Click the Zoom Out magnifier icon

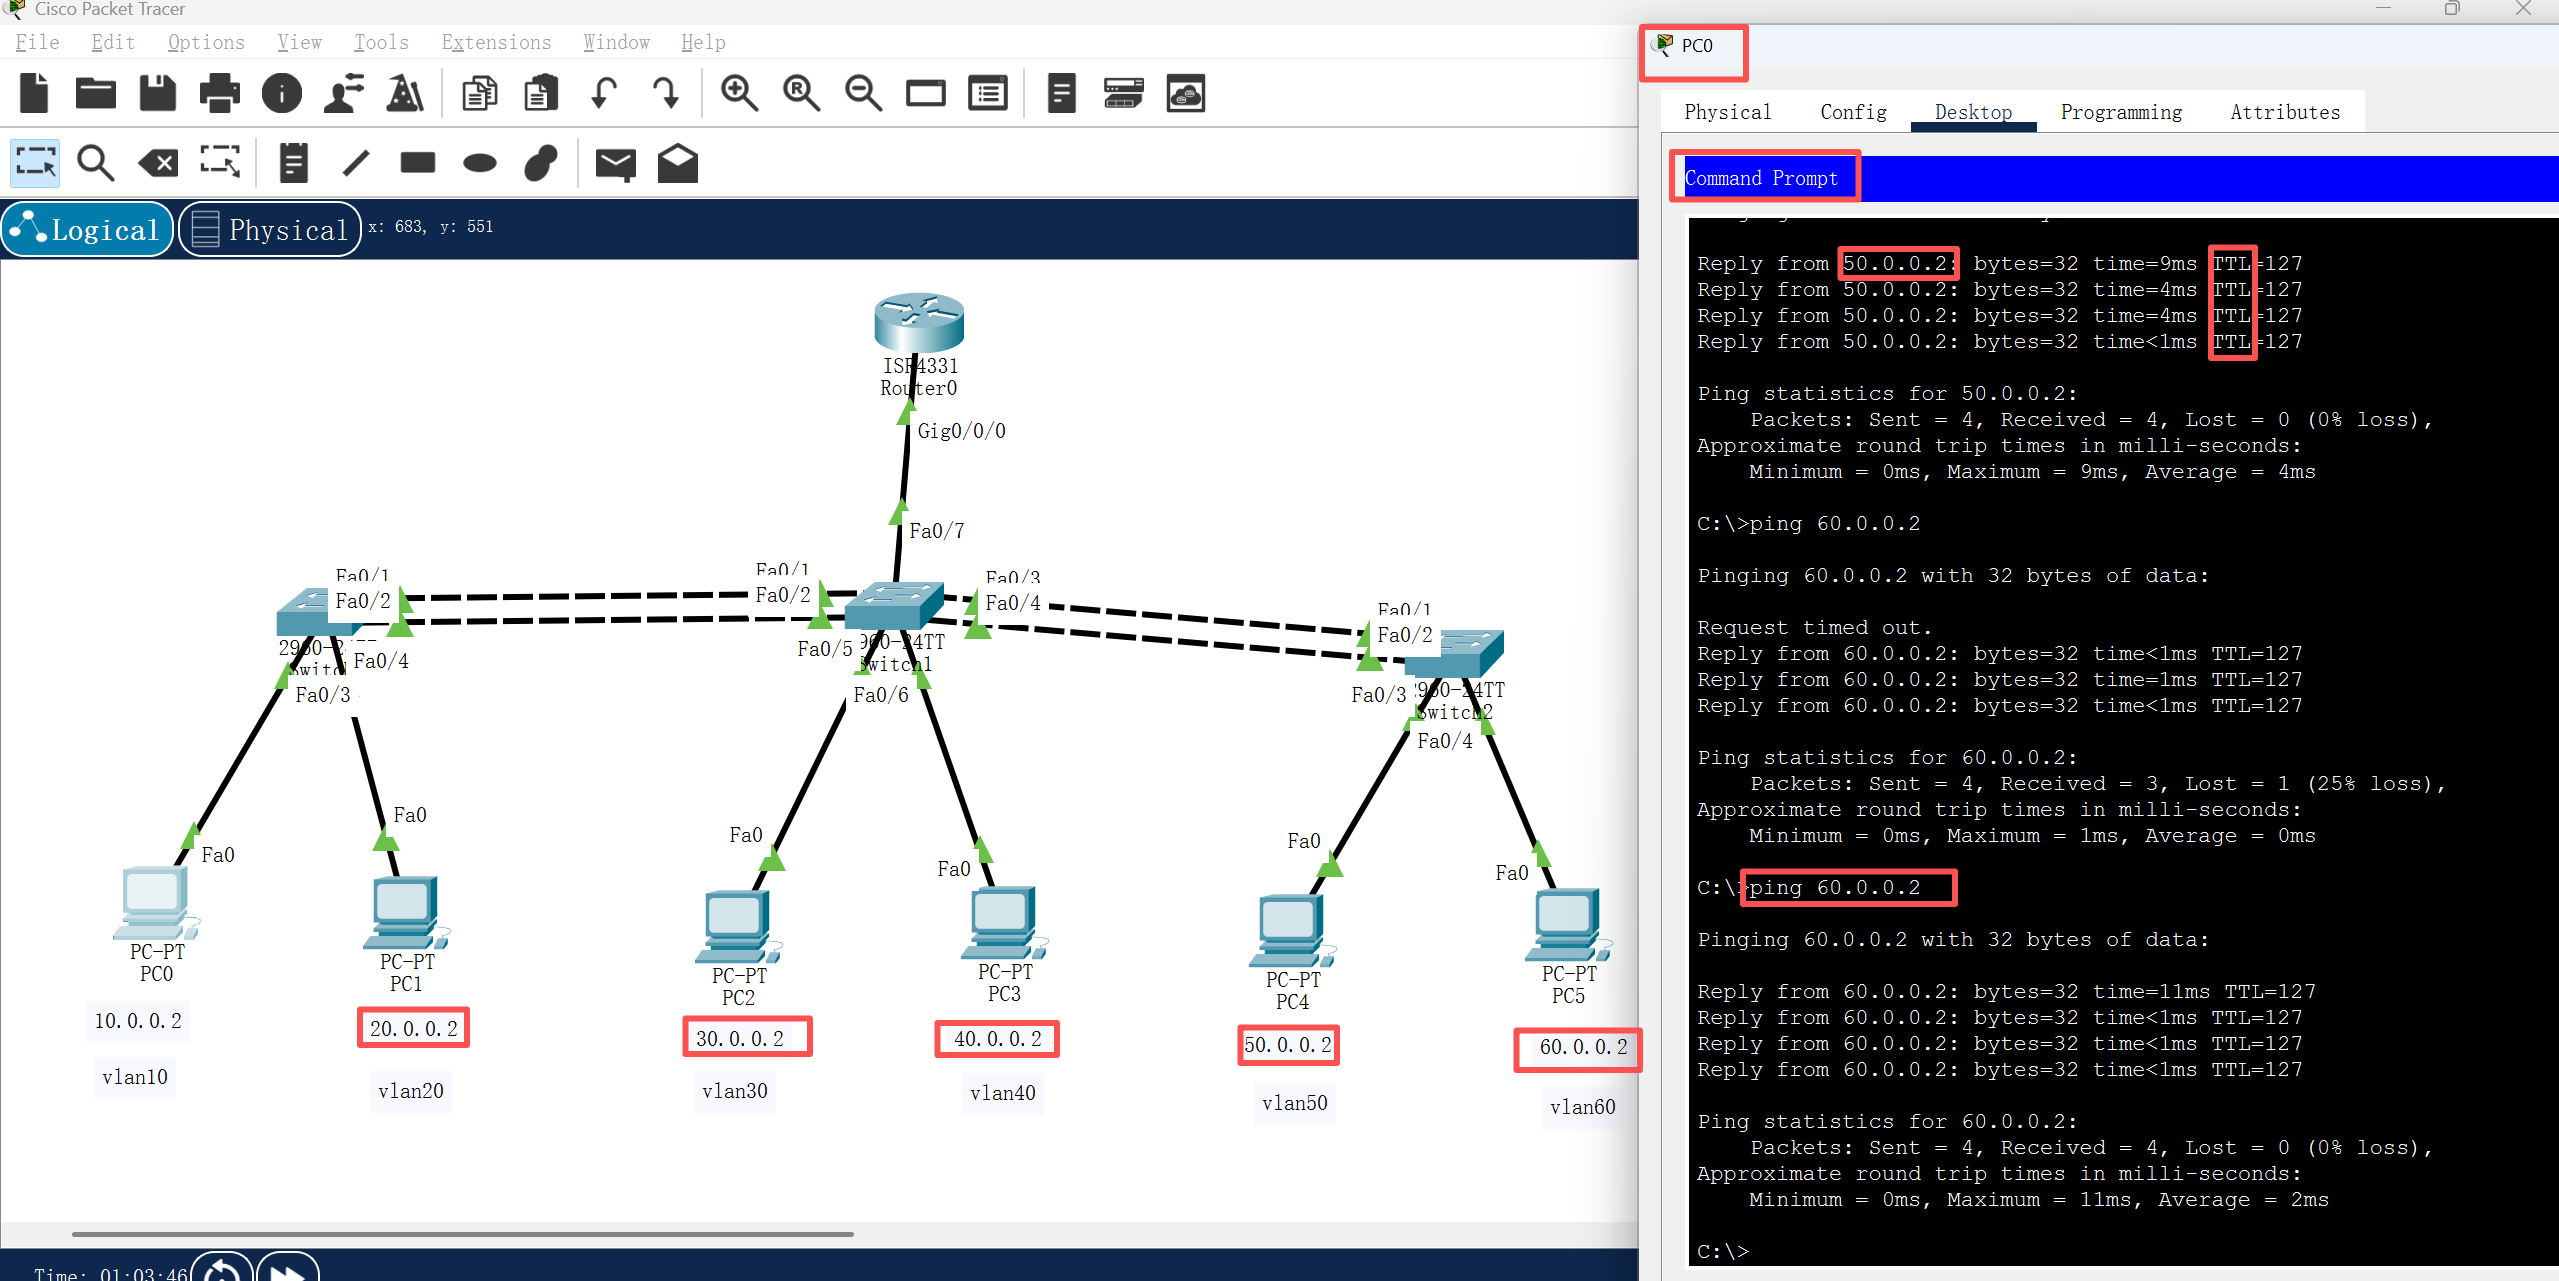863,94
